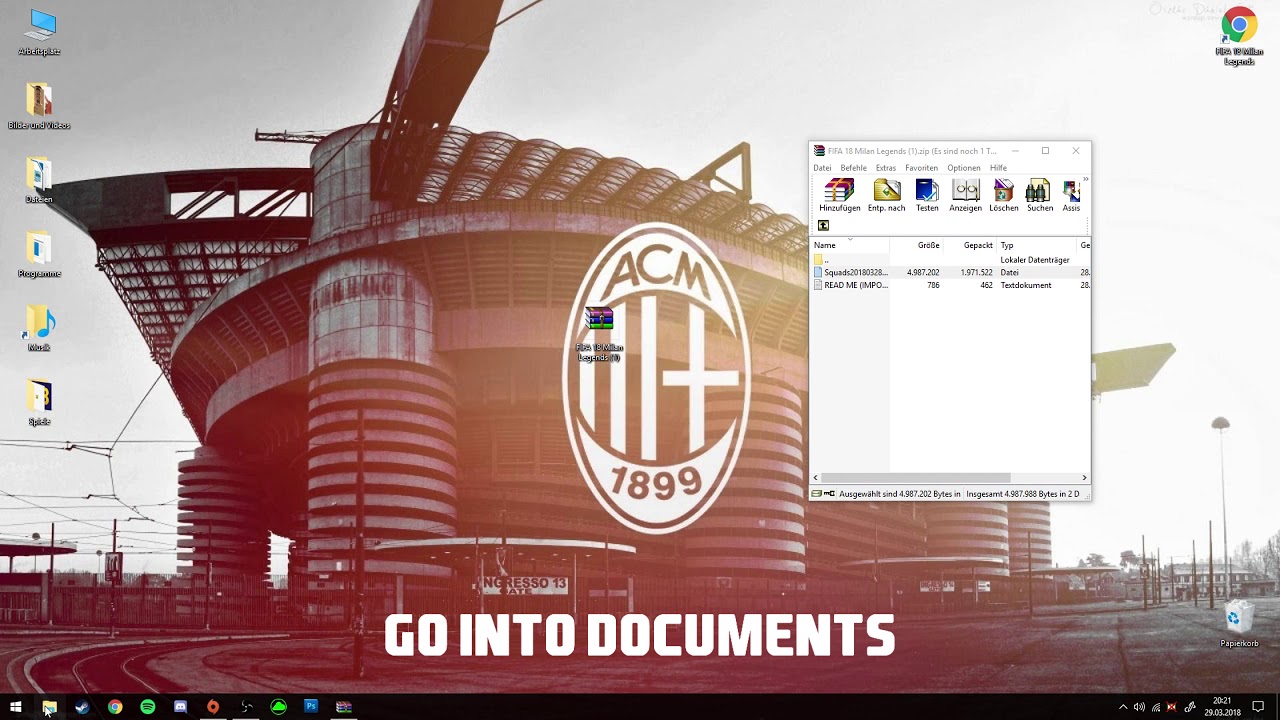Screen dimensions: 1280x720
Task: Click the drive/key icon in the WinRAR status bar
Action: click(823, 494)
